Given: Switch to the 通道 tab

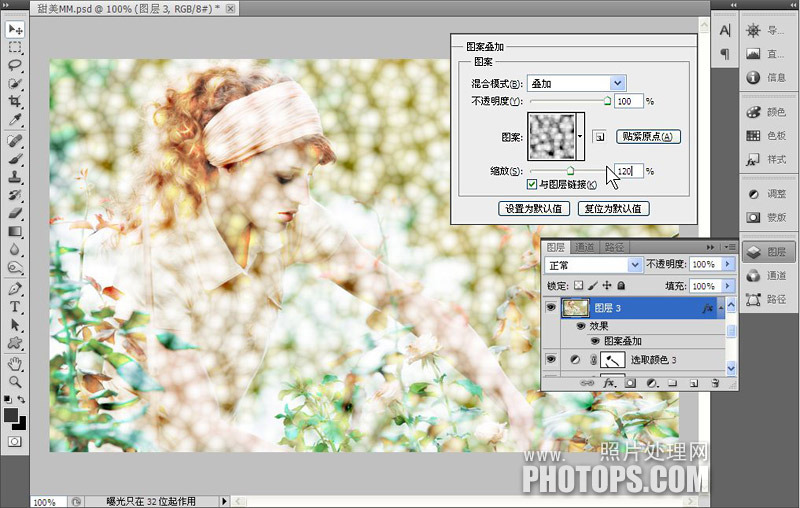Looking at the screenshot, I should pos(585,247).
